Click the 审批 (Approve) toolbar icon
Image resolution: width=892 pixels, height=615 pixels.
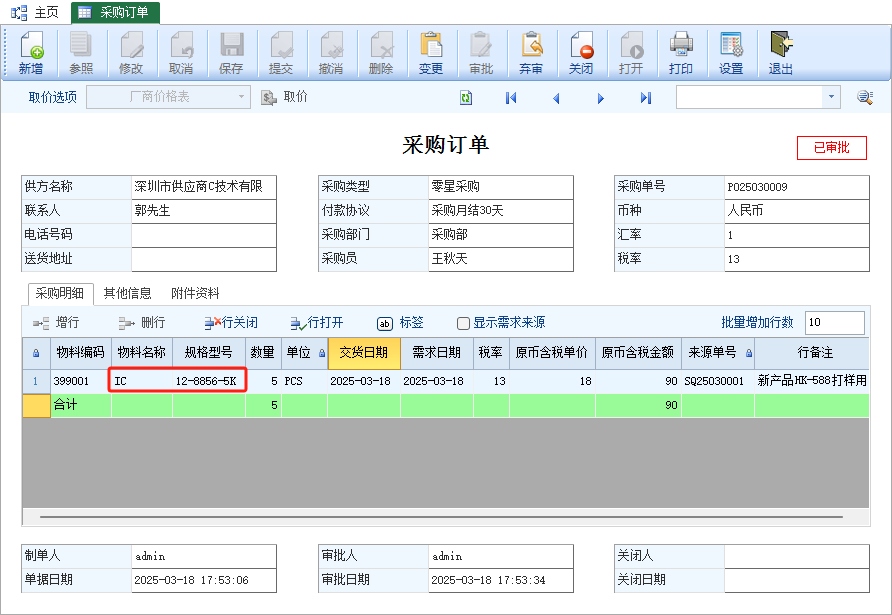click(x=481, y=52)
